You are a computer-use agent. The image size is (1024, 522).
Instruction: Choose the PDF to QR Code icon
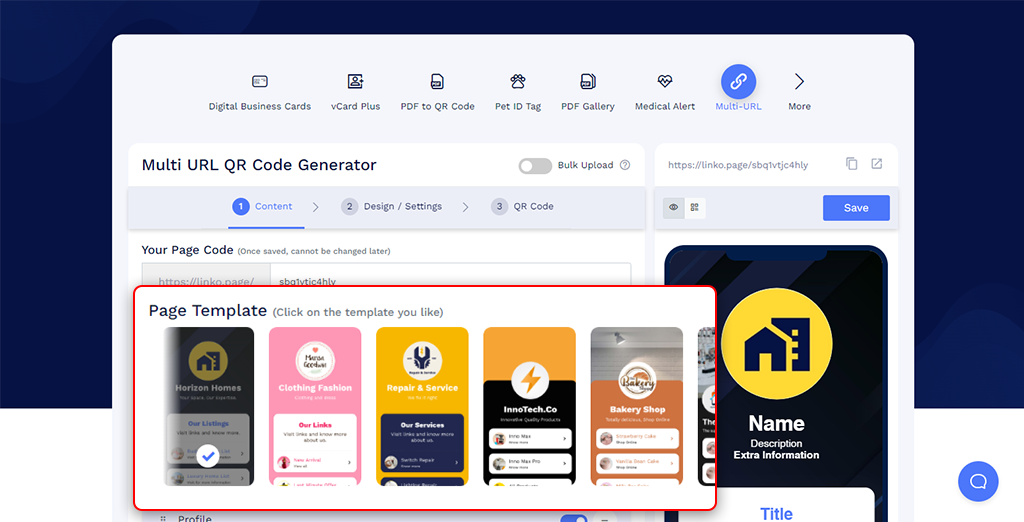coord(437,82)
